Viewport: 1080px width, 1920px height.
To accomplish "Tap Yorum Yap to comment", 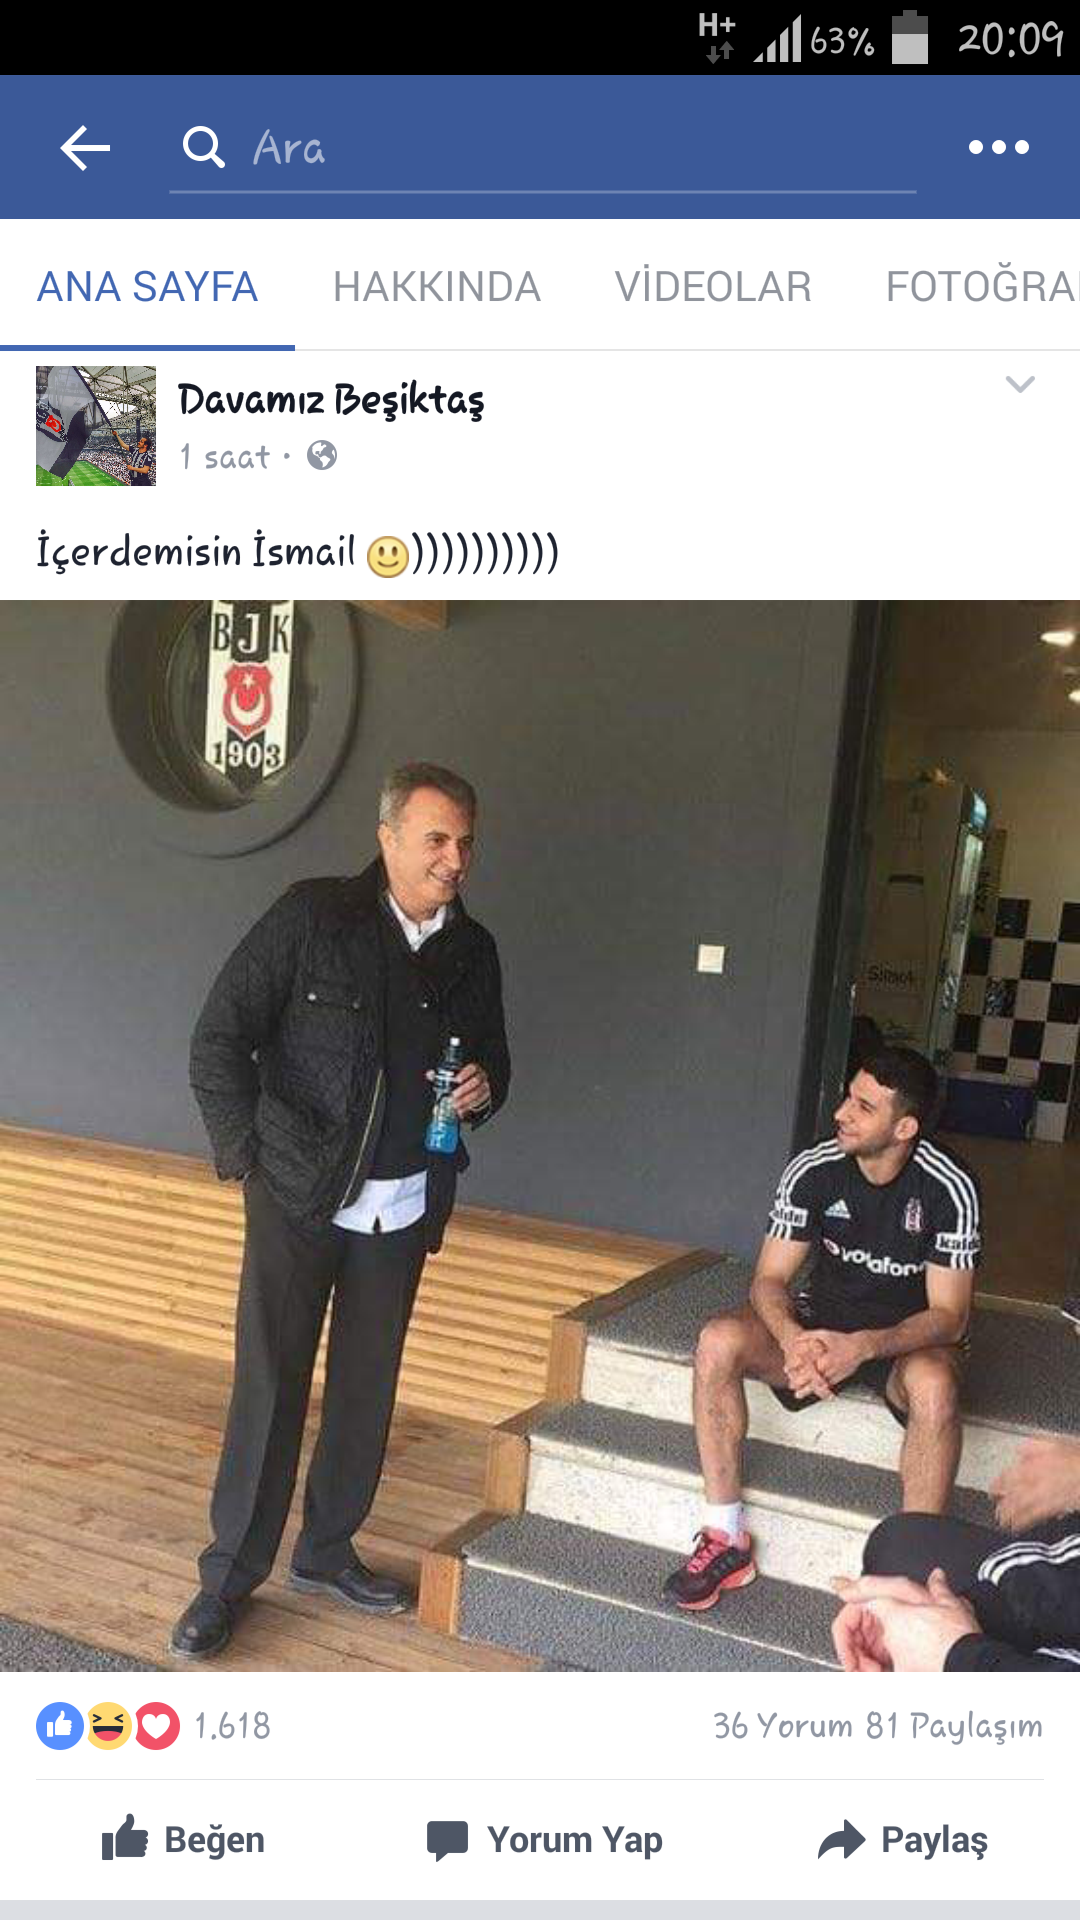I will (545, 1840).
